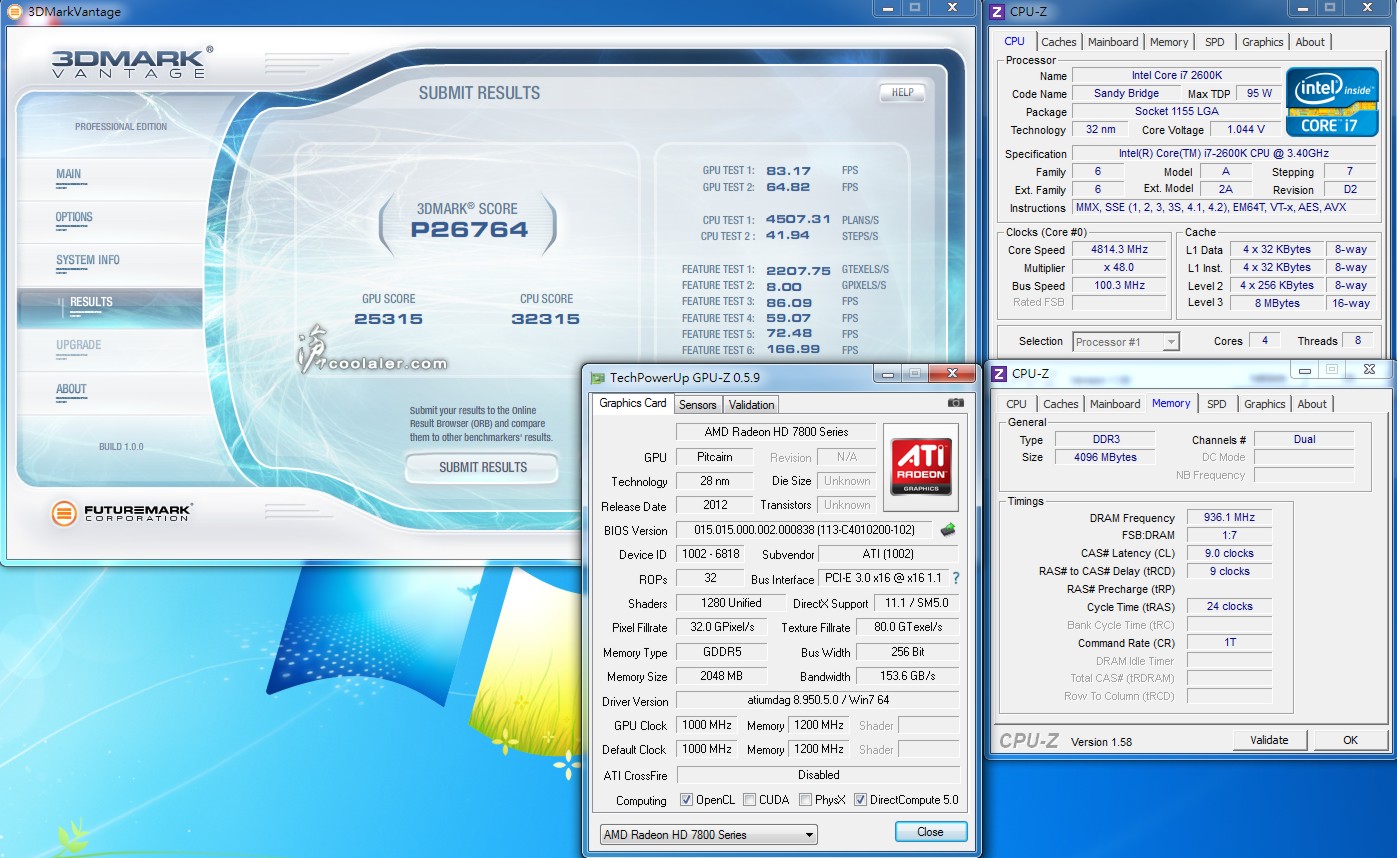This screenshot has width=1397, height=858.
Task: Open Mainboard tab in lower CPU-Z window
Action: tap(1115, 404)
